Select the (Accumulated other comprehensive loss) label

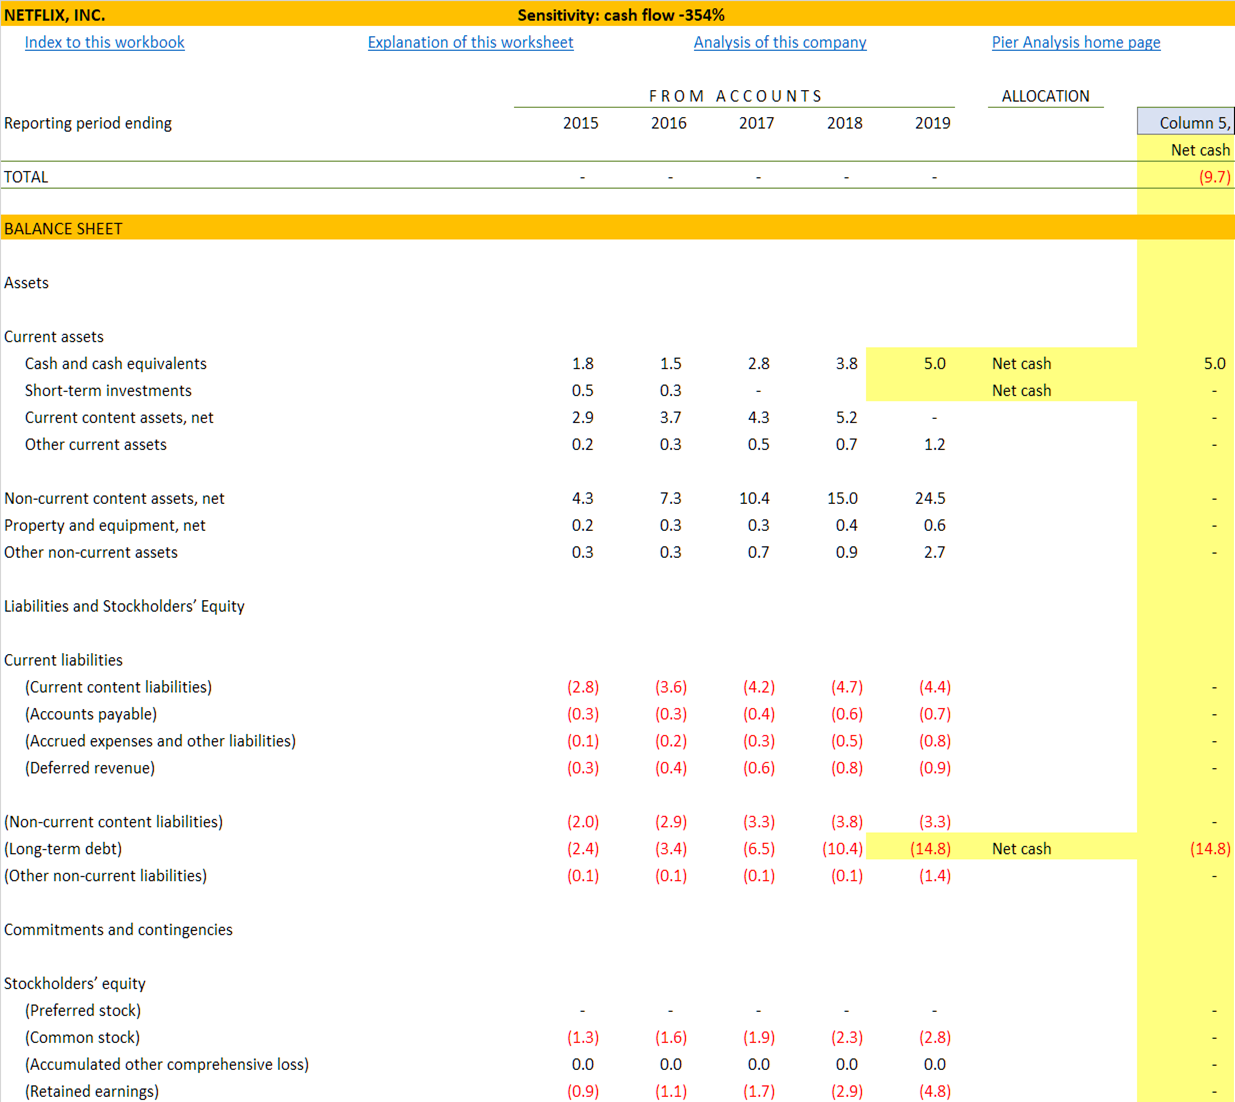click(166, 1066)
